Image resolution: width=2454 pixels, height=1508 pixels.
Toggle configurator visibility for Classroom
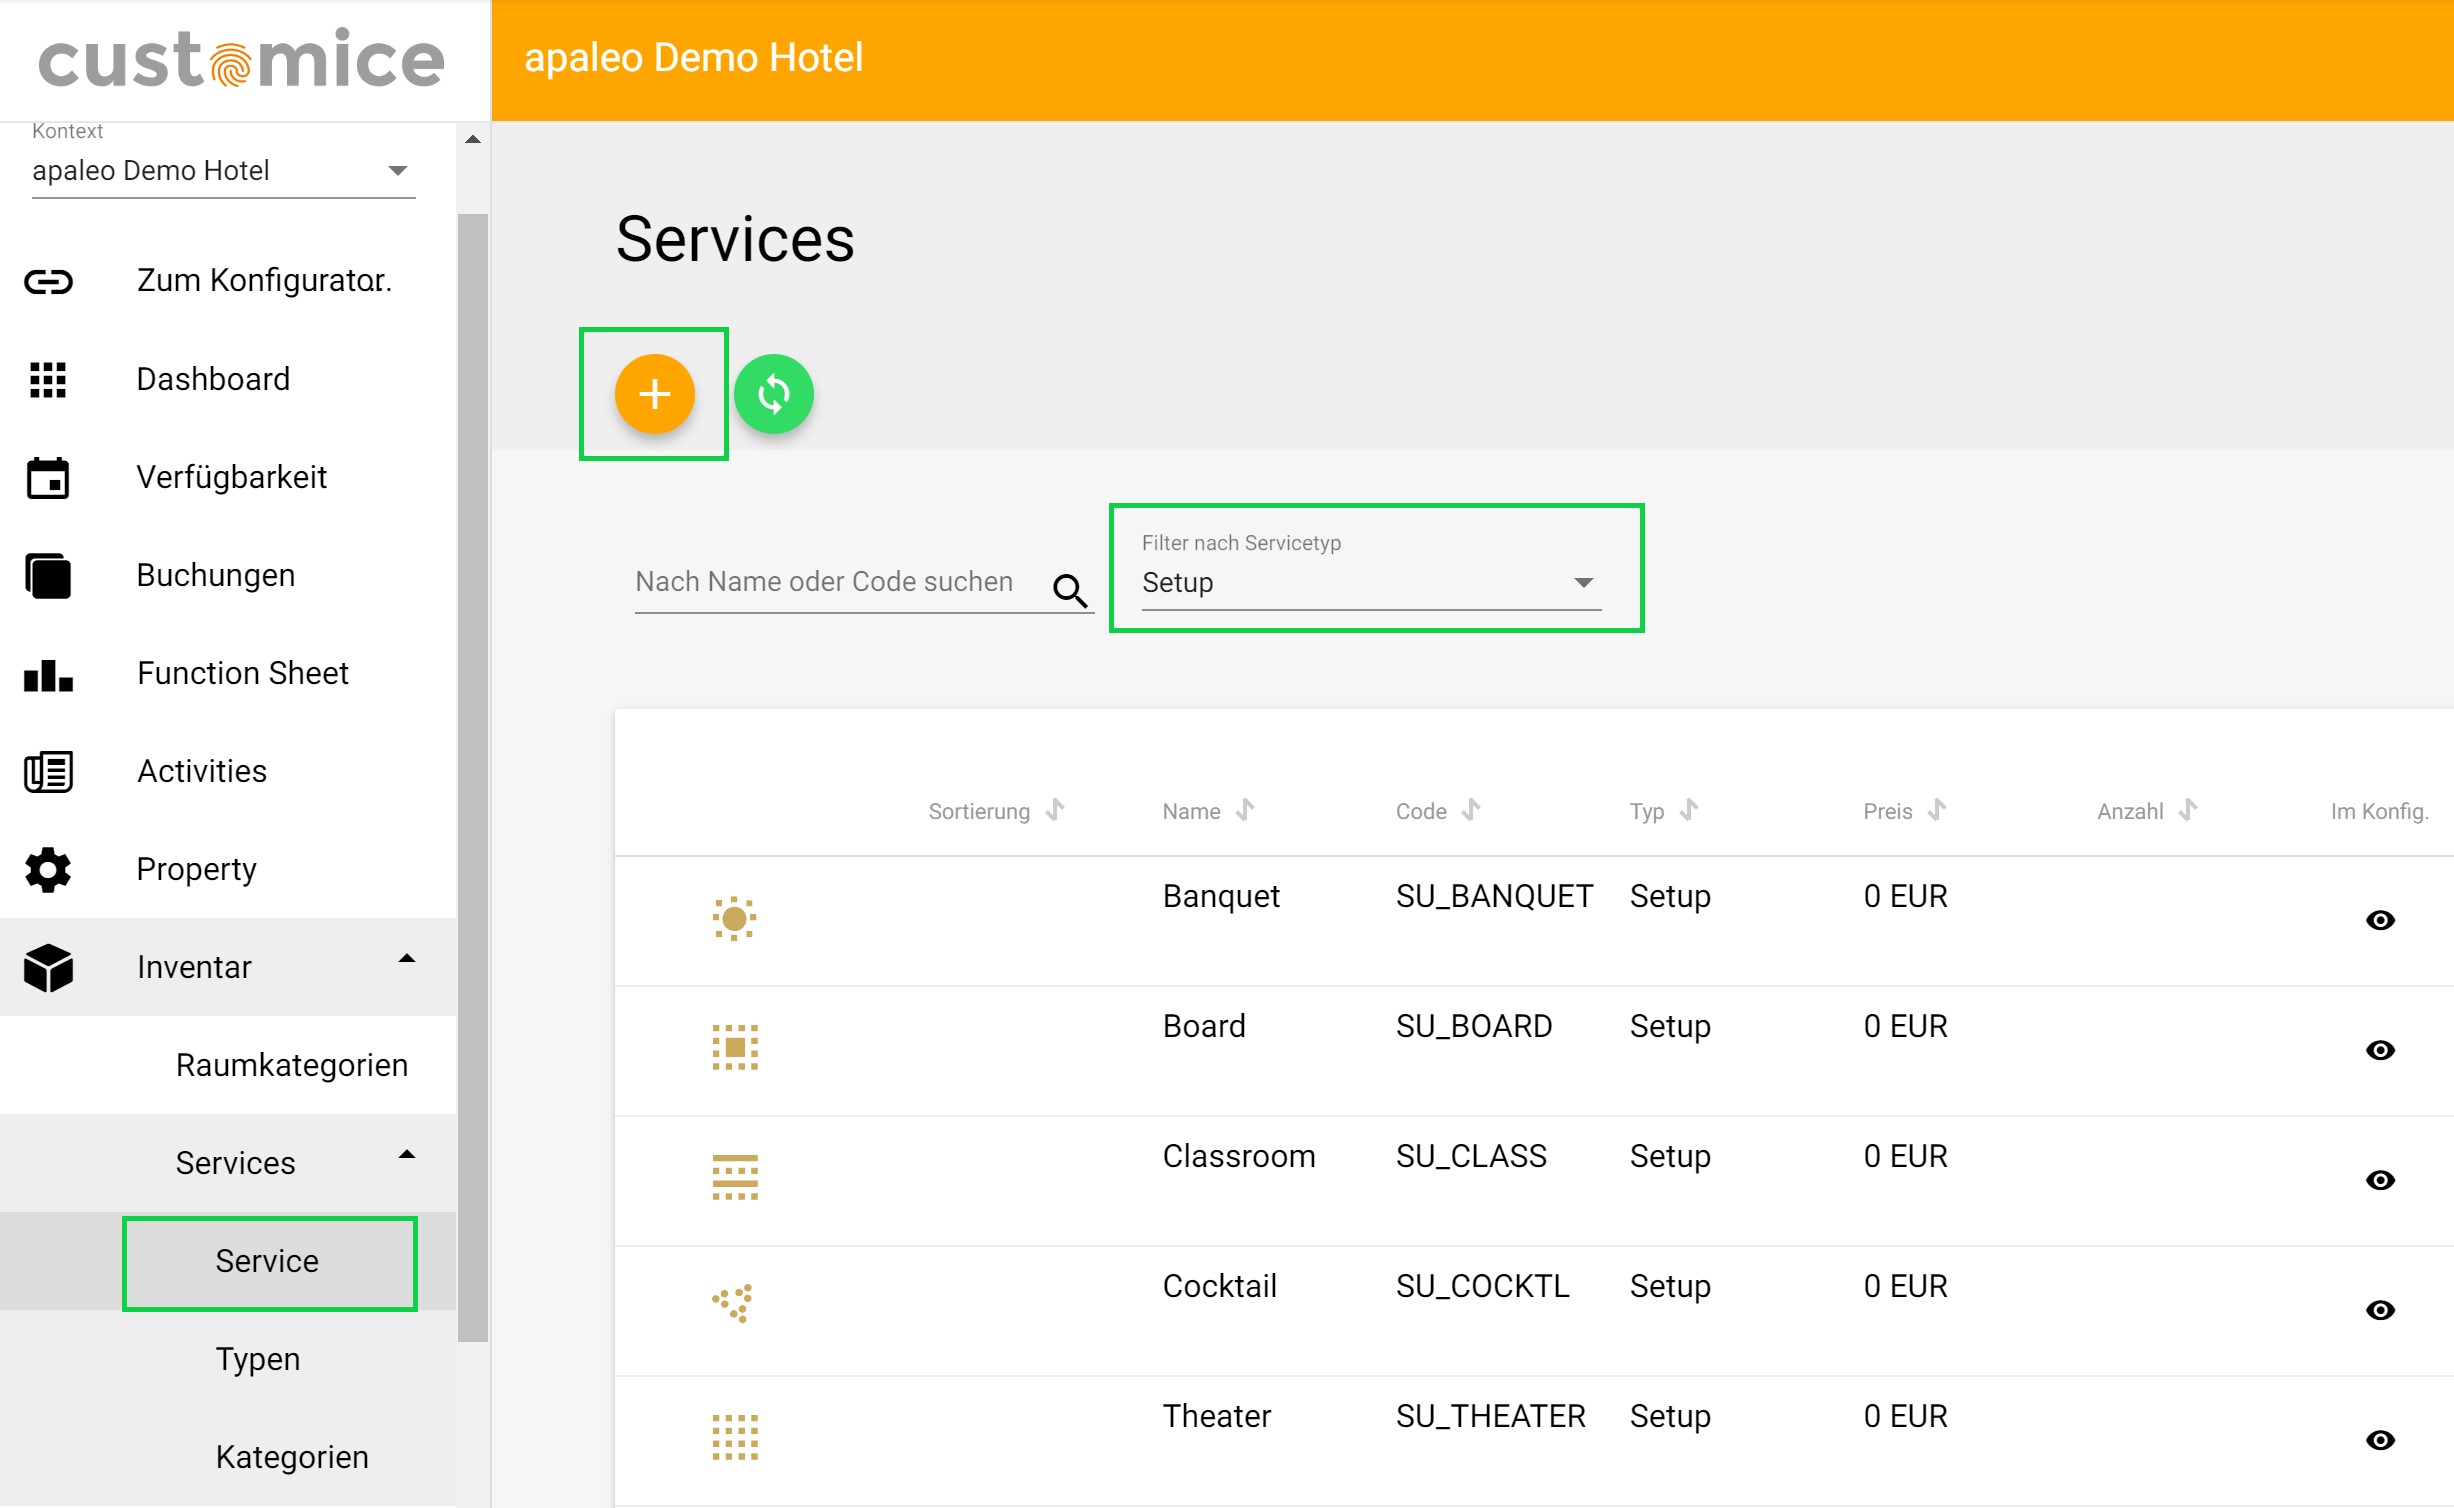(2380, 1180)
